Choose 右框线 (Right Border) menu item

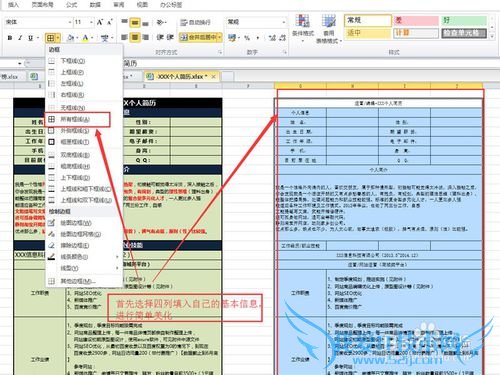(x=84, y=95)
